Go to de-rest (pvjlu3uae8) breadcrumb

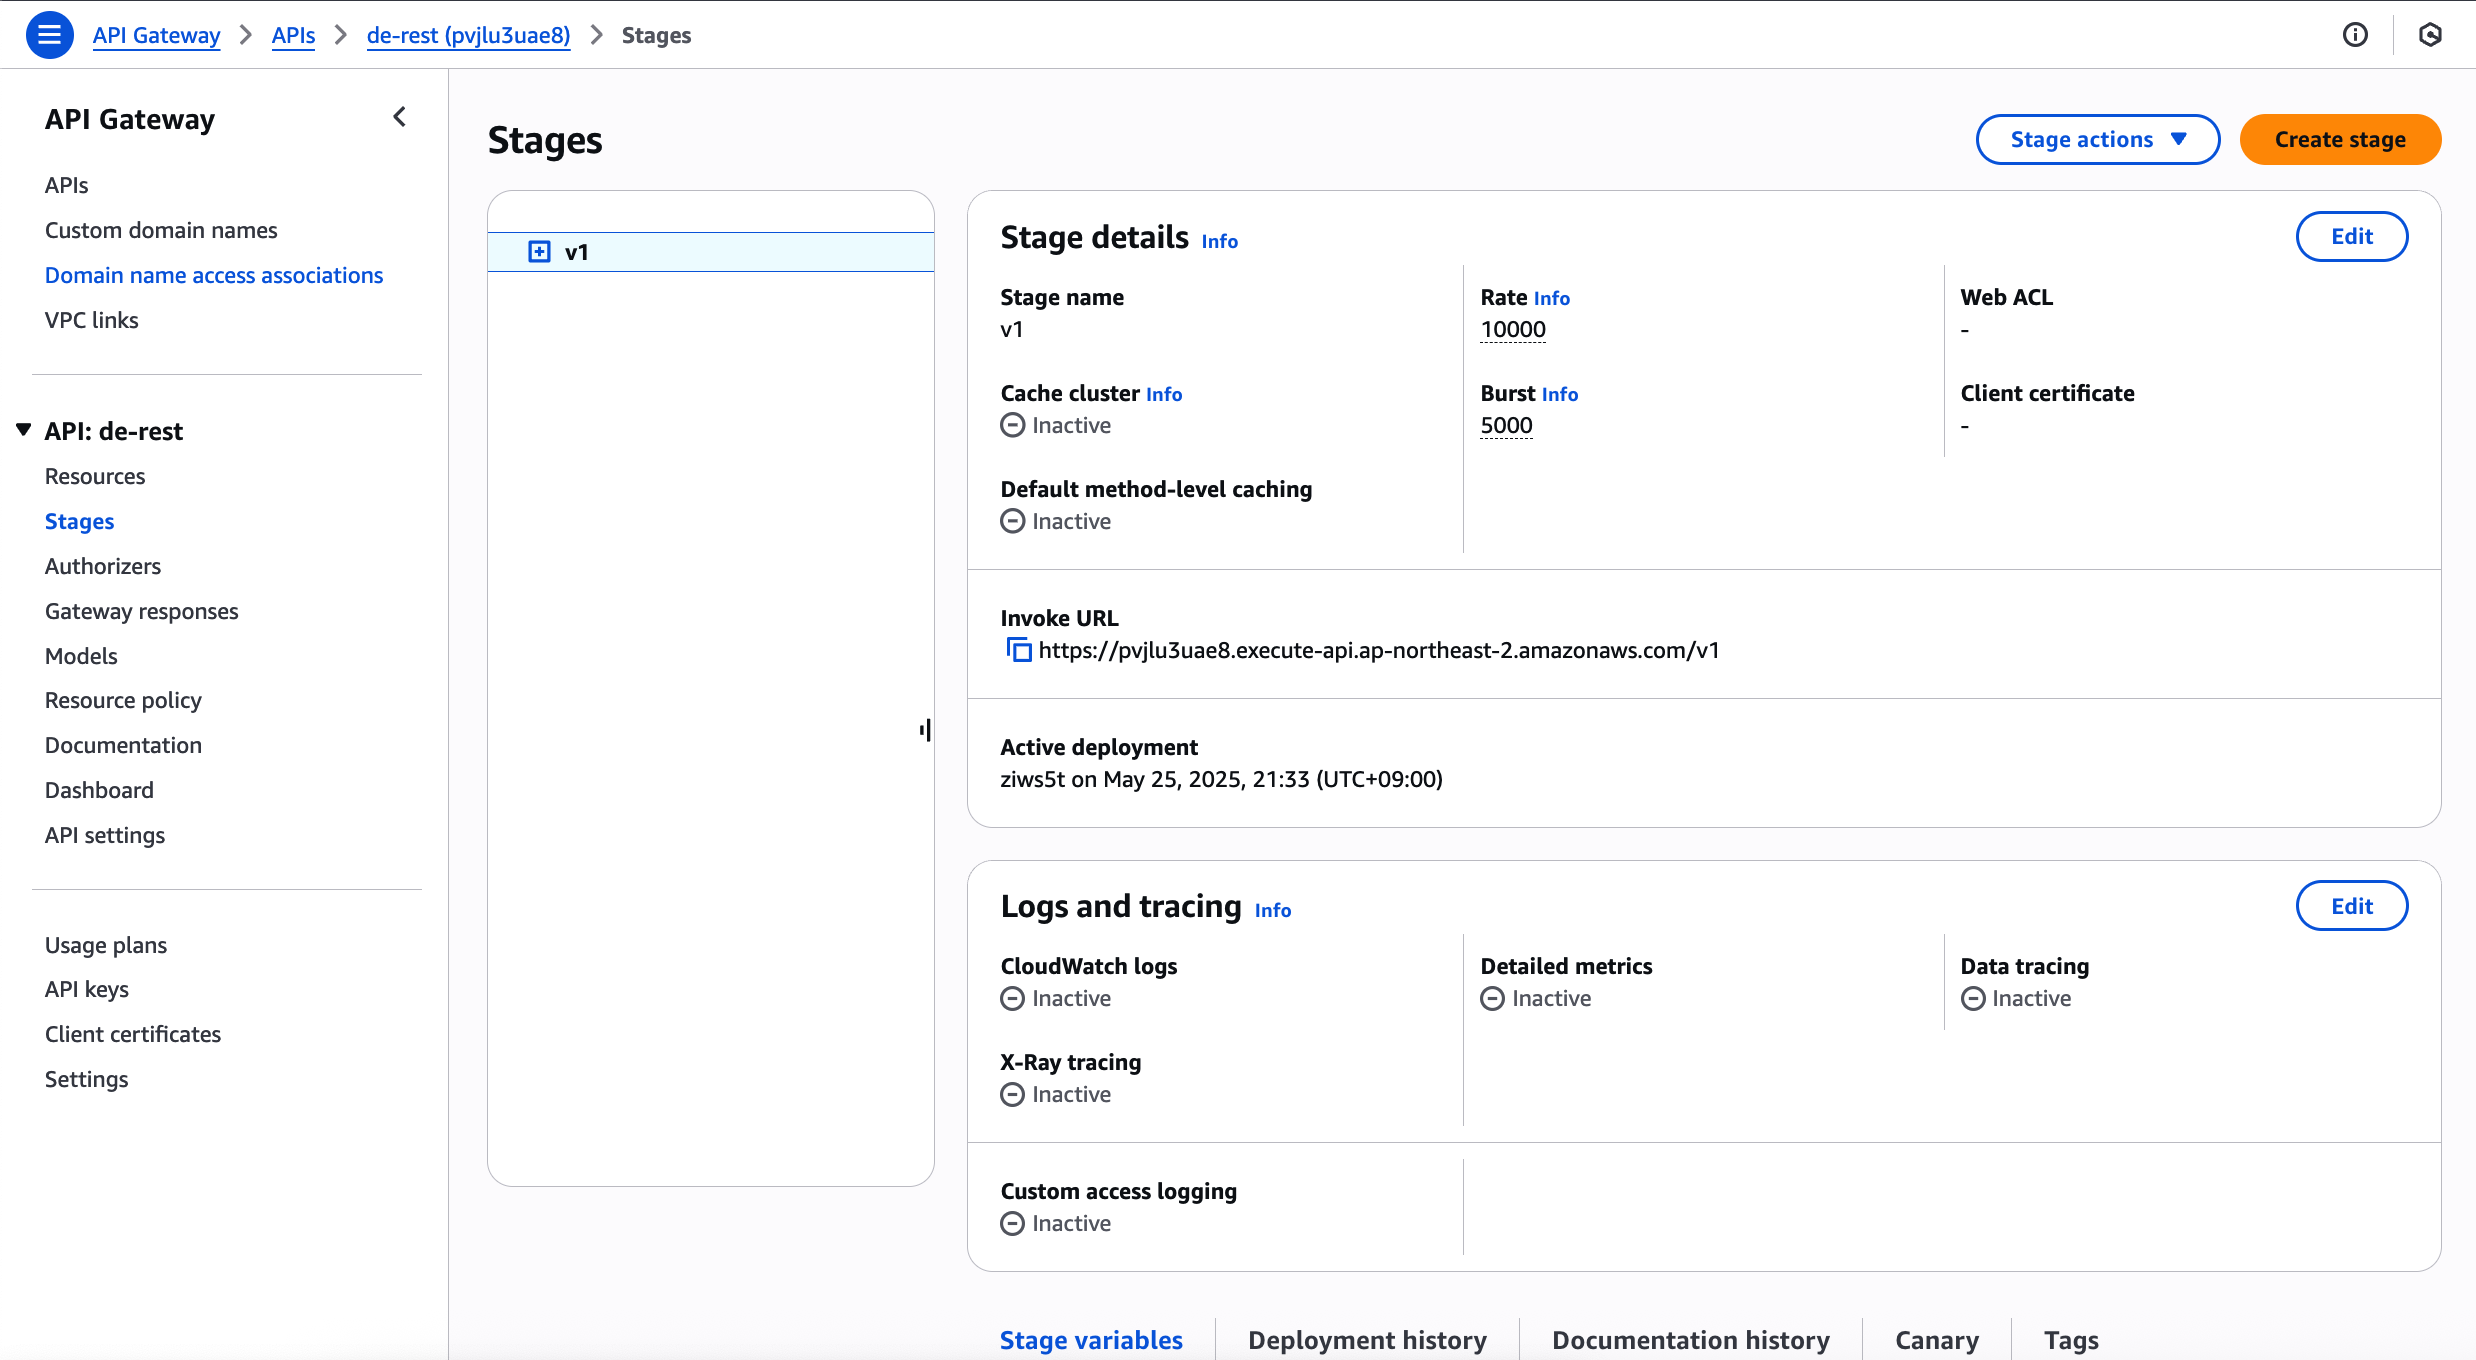coord(468,35)
